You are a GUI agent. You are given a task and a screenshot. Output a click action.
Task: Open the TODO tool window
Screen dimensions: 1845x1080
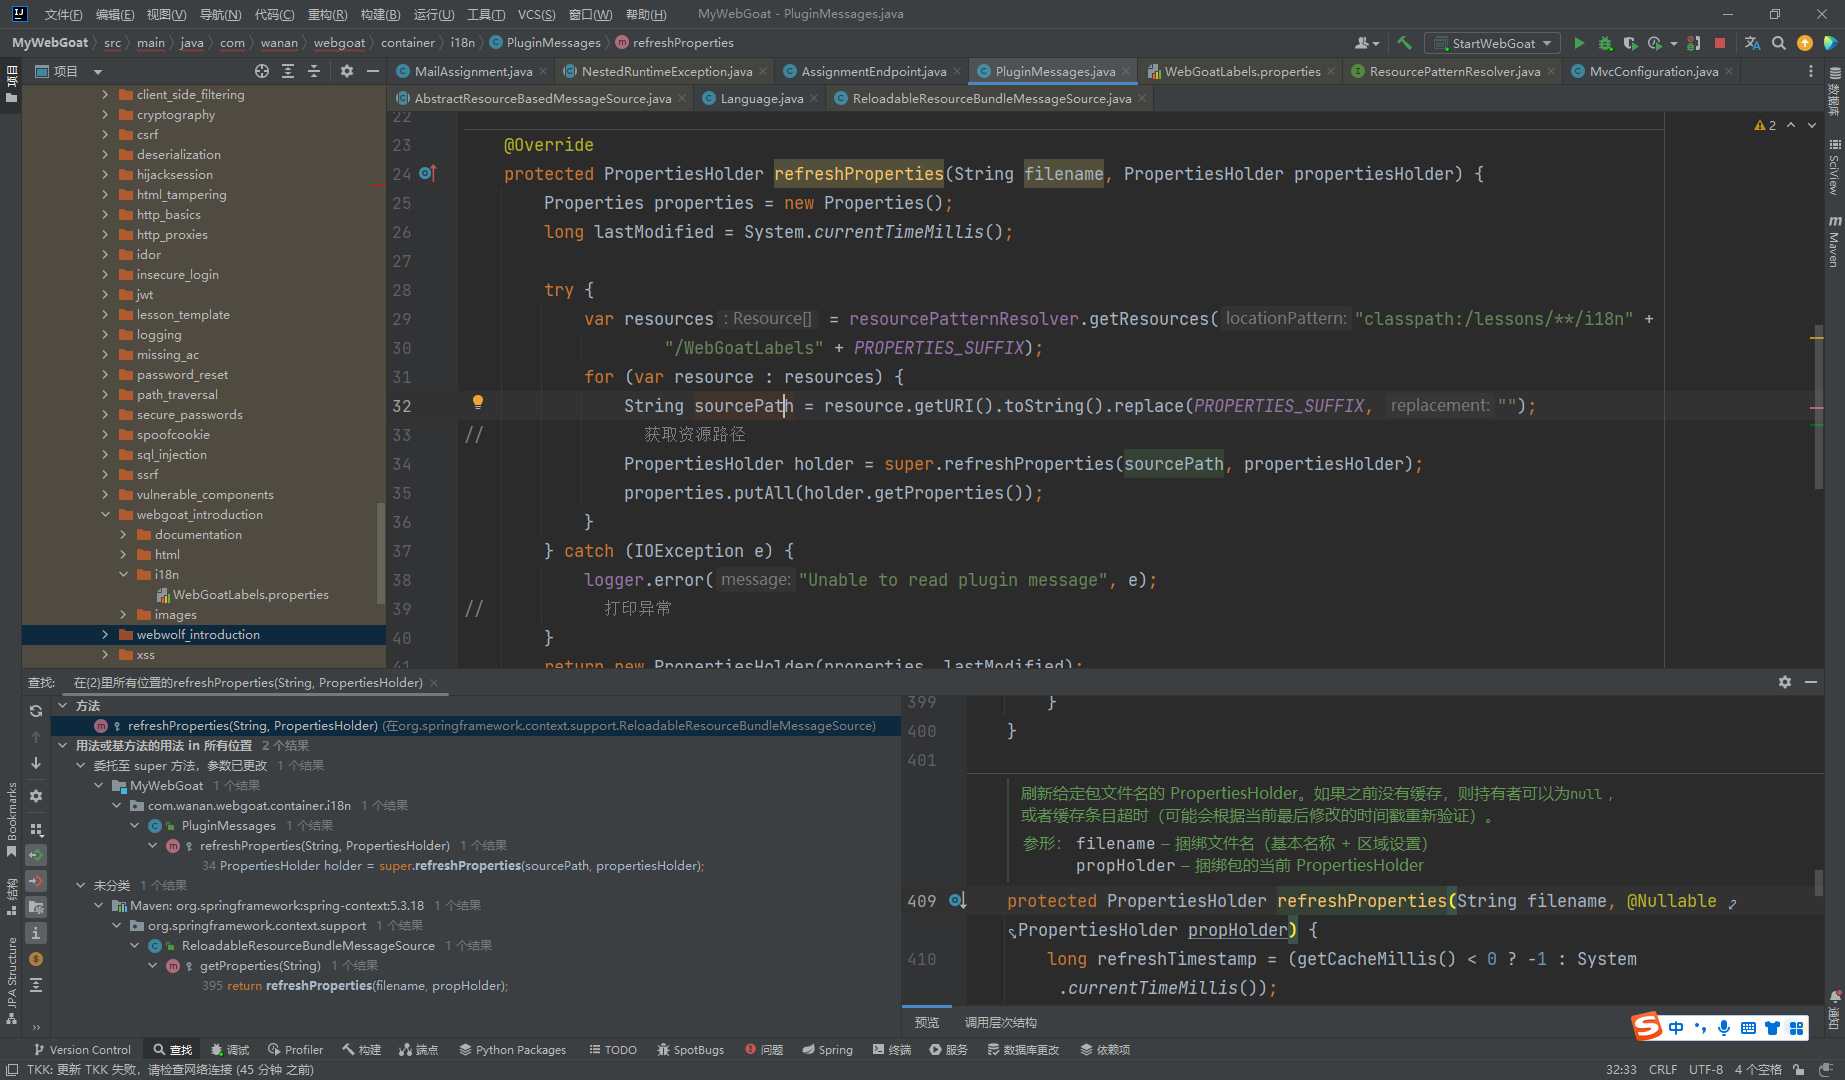click(x=613, y=1050)
